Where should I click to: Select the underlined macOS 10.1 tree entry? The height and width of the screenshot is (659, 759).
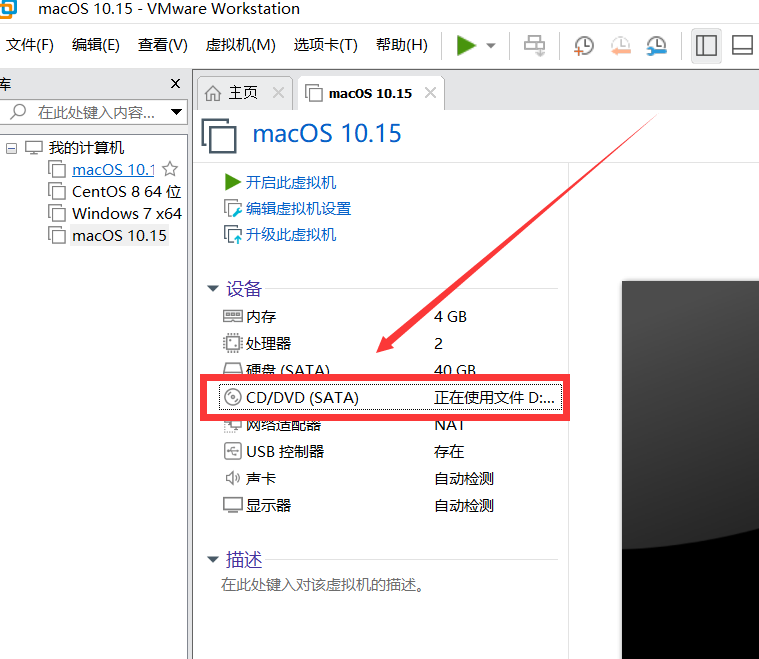113,169
